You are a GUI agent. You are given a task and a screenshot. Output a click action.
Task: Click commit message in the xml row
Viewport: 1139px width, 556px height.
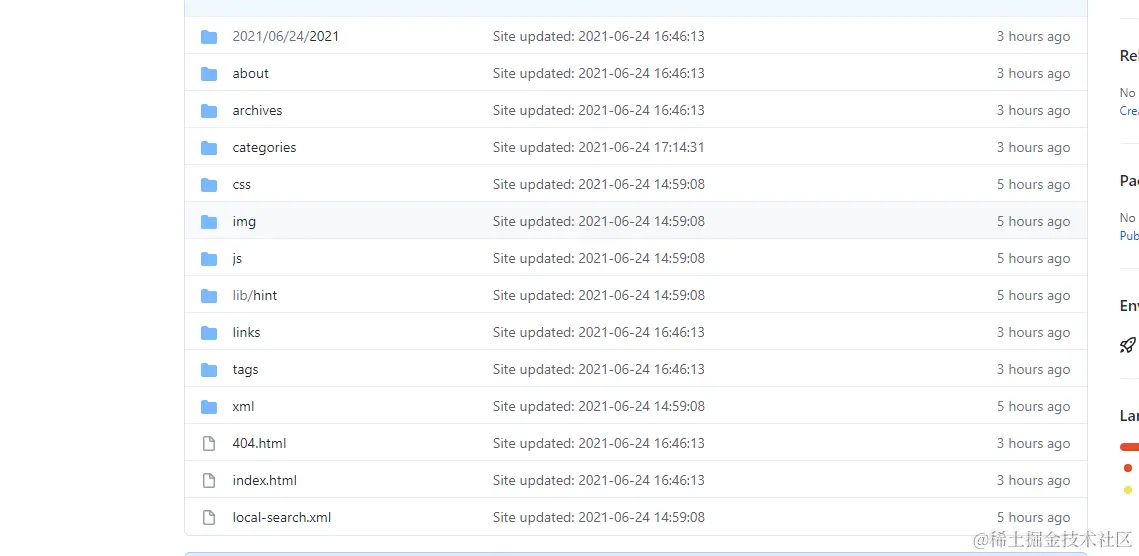click(599, 406)
